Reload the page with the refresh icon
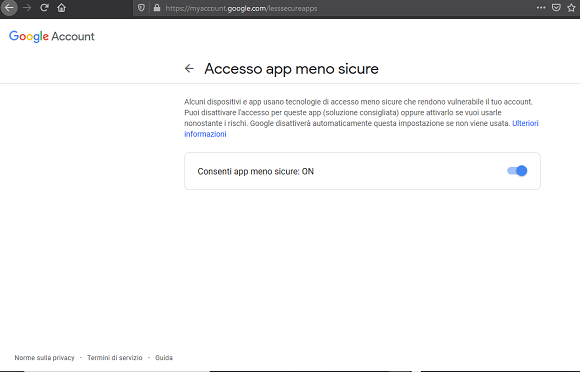This screenshot has height=372, width=580. click(x=44, y=8)
